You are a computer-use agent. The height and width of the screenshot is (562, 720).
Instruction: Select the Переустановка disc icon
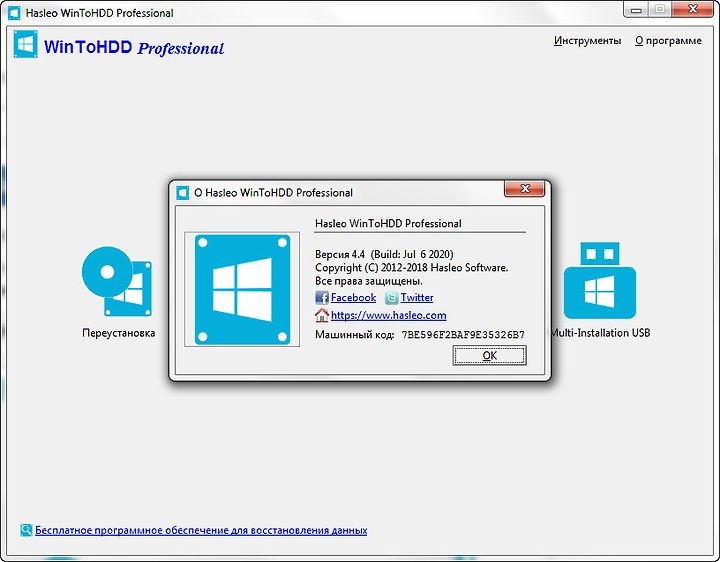pyautogui.click(x=117, y=281)
